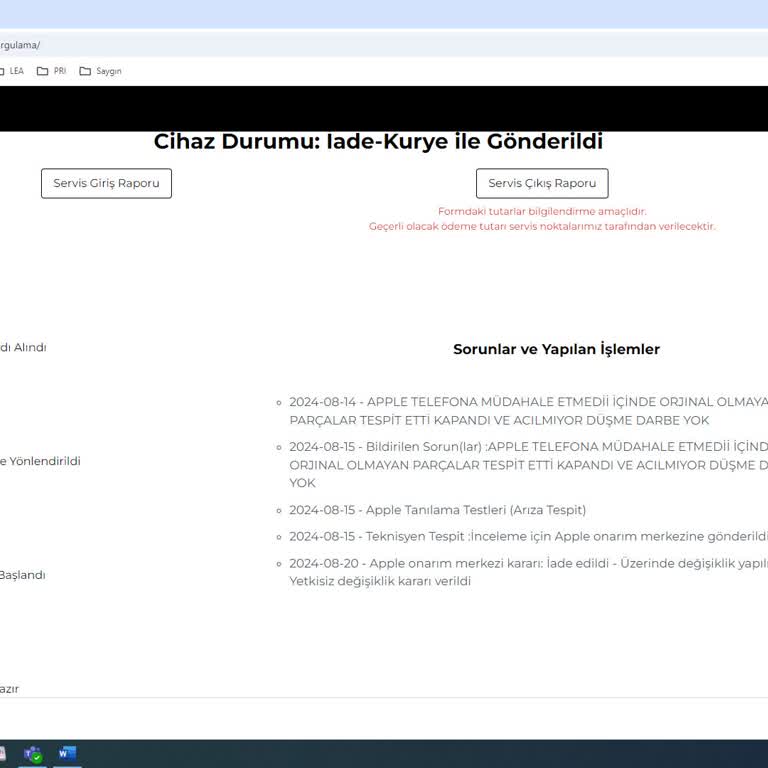Click the partial 'Başlandı' status step
The height and width of the screenshot is (768, 768).
[23, 575]
